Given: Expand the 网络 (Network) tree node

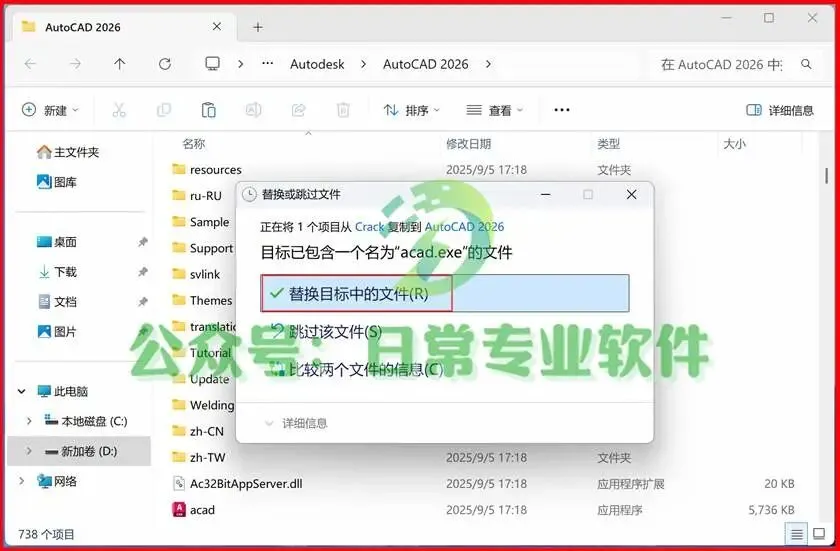Looking at the screenshot, I should point(21,481).
